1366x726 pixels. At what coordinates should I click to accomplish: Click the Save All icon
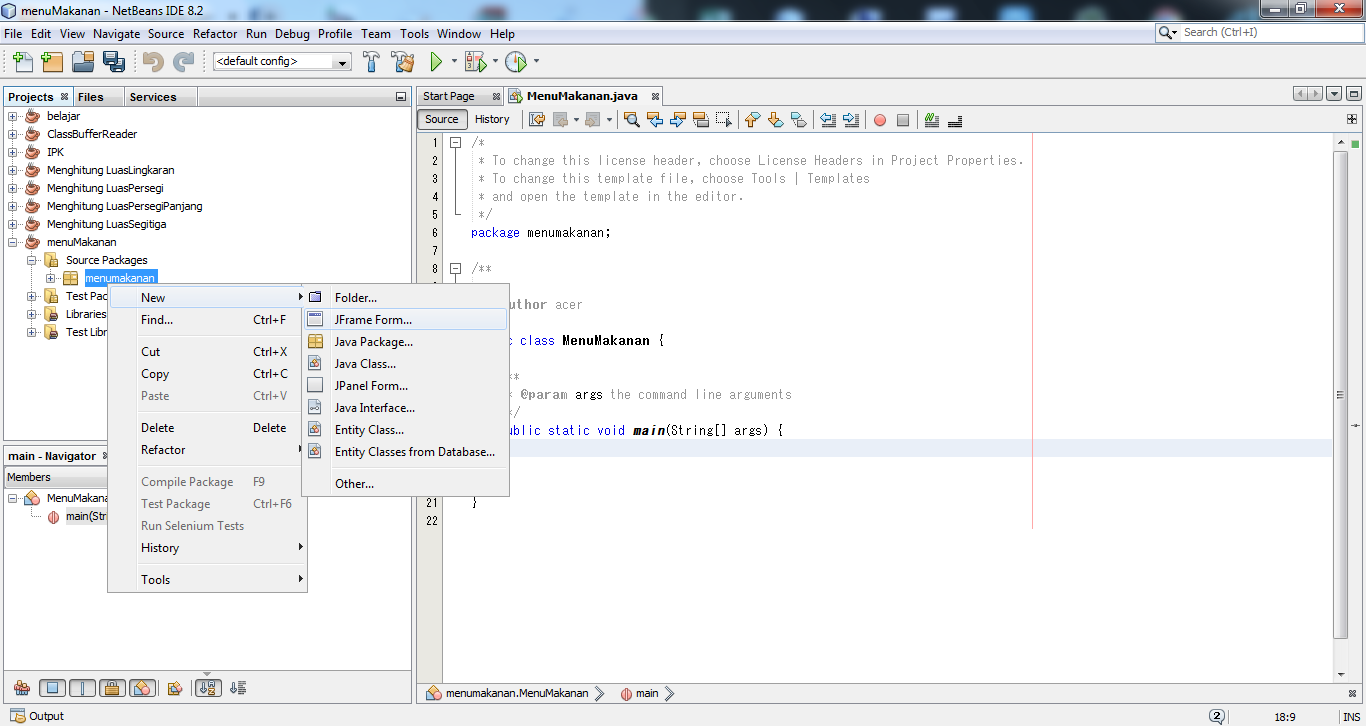(x=115, y=61)
